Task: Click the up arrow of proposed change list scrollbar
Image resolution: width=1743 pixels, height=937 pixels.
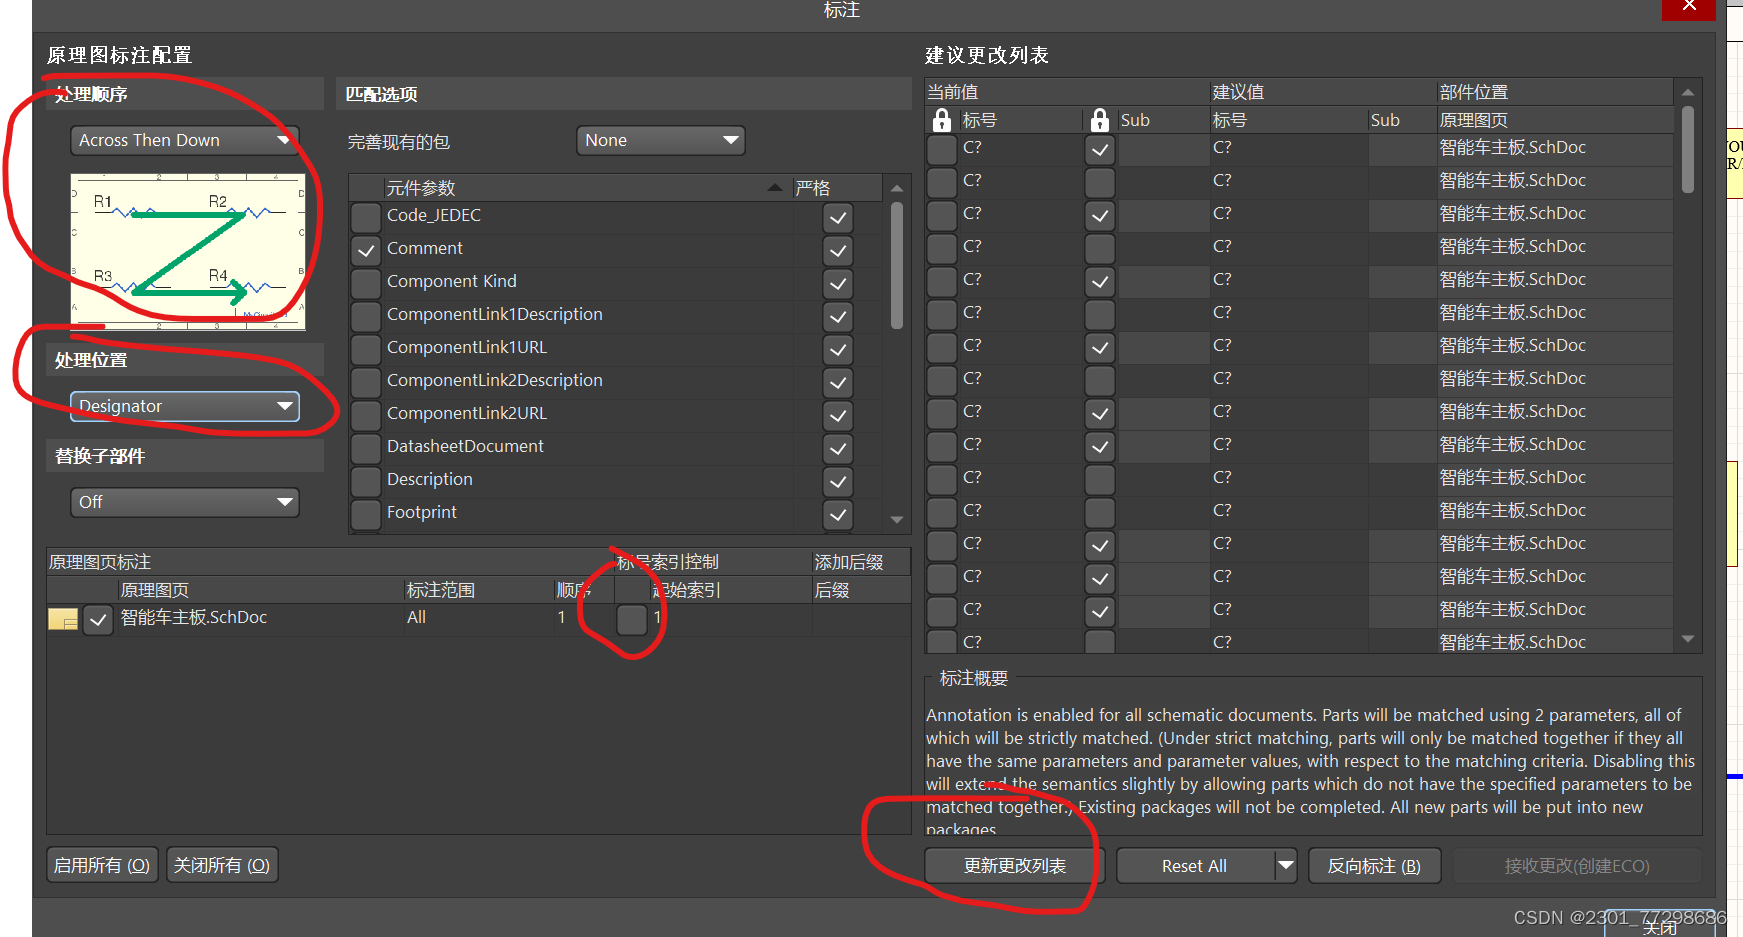Action: pyautogui.click(x=1688, y=92)
